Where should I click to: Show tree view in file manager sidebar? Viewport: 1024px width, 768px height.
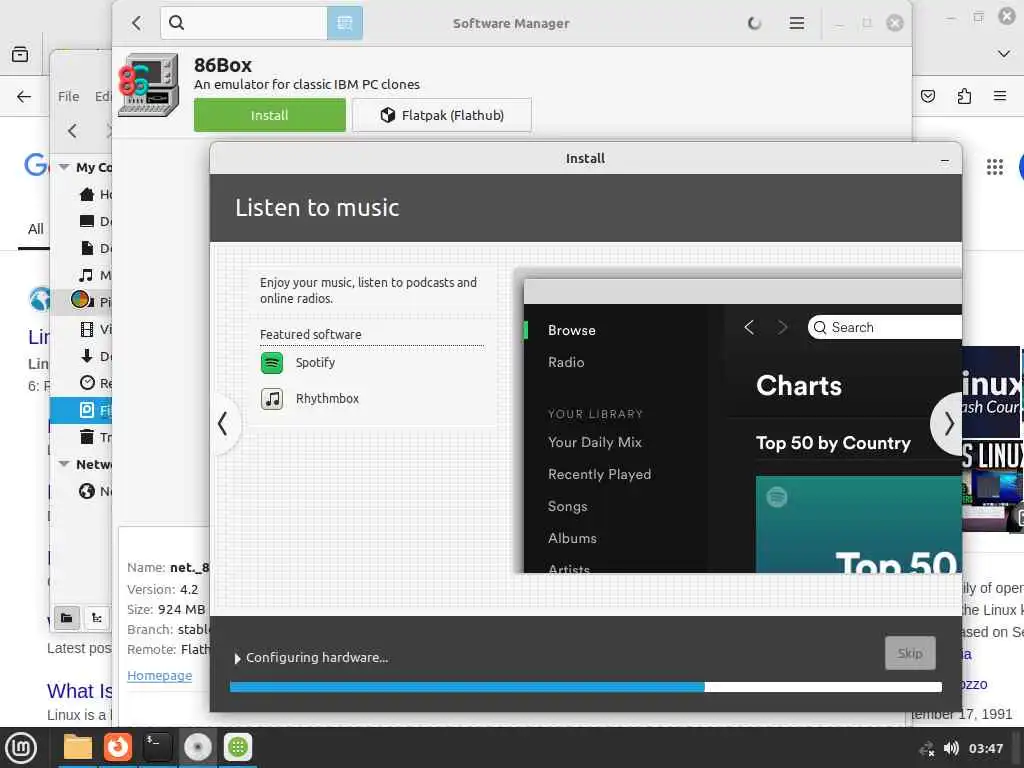[97, 618]
